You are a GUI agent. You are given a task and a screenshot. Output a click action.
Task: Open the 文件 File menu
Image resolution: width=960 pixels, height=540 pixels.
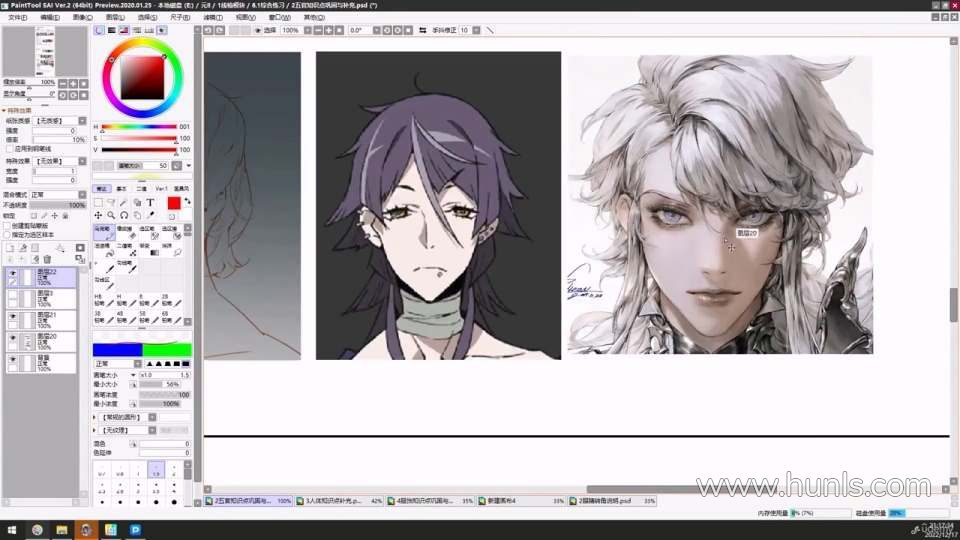pos(18,17)
